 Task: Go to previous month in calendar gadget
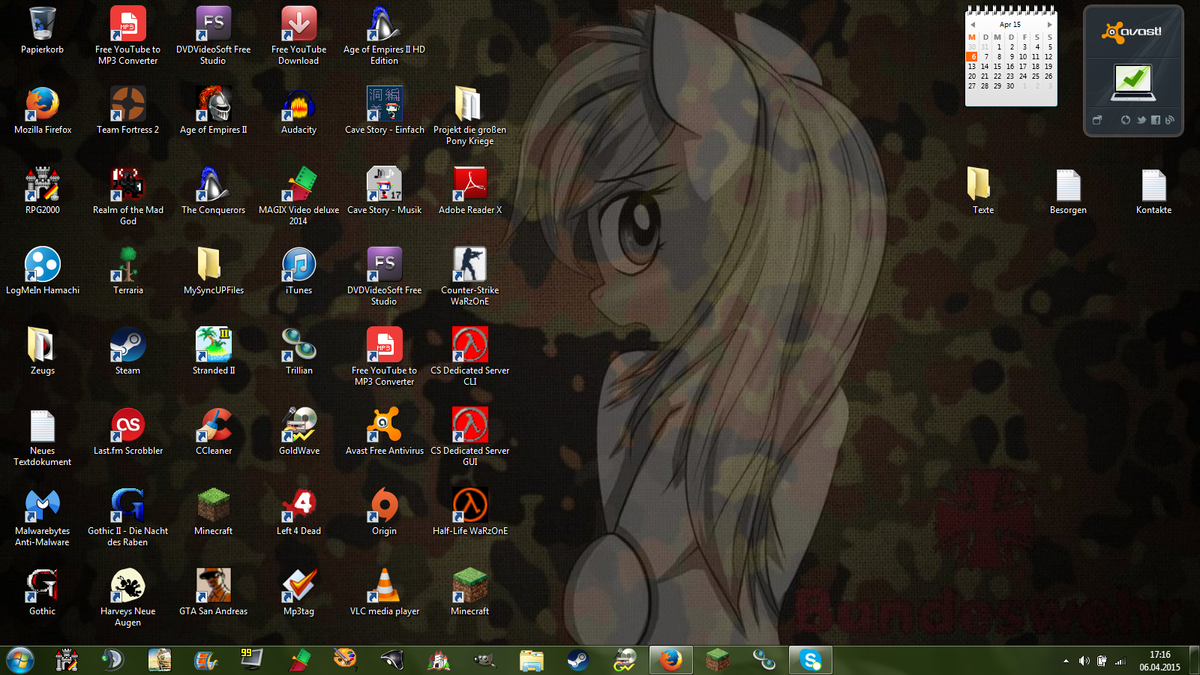tap(971, 24)
